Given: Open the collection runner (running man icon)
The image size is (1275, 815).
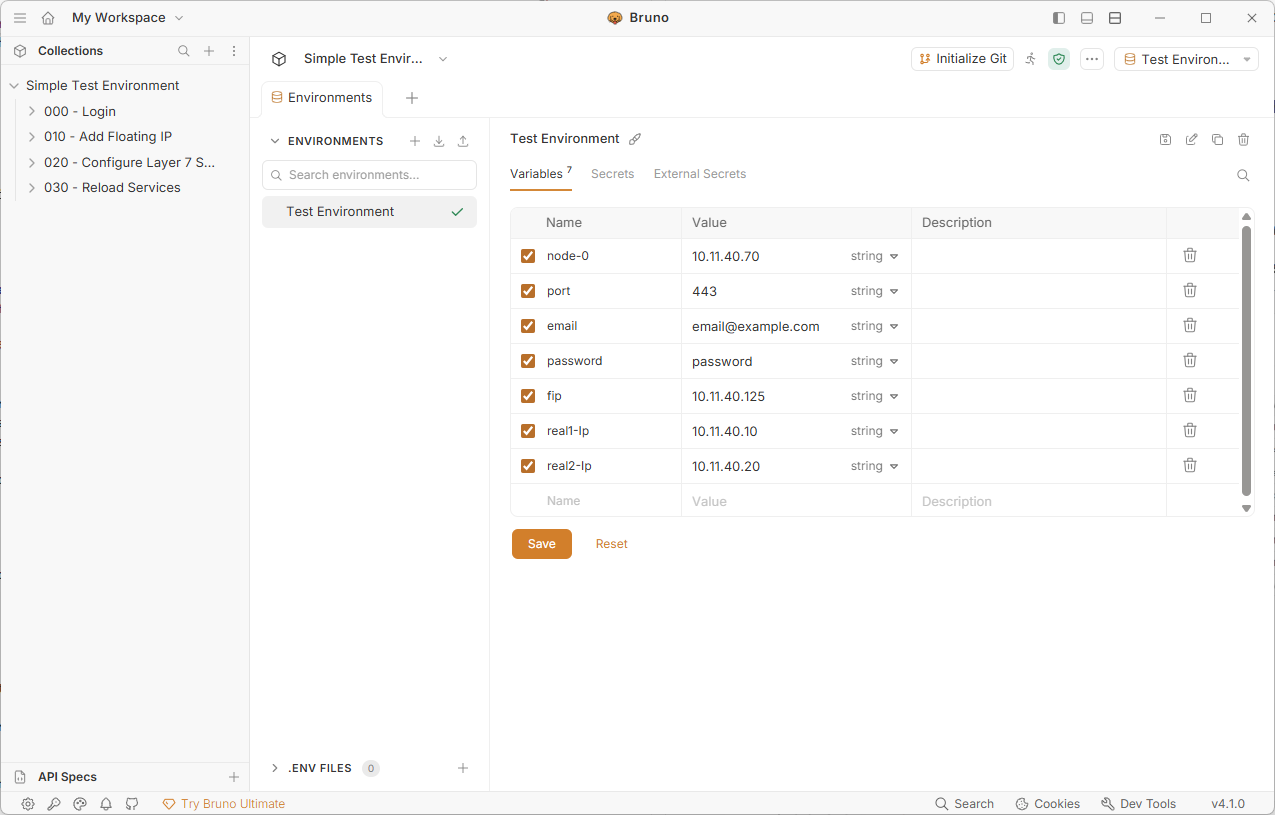Looking at the screenshot, I should tap(1031, 59).
